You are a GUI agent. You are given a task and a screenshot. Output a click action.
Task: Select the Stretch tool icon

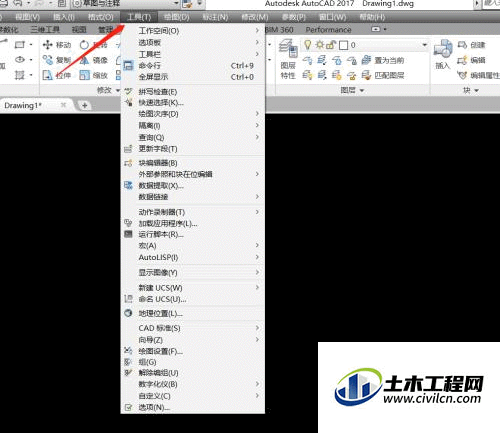pyautogui.click(x=47, y=75)
